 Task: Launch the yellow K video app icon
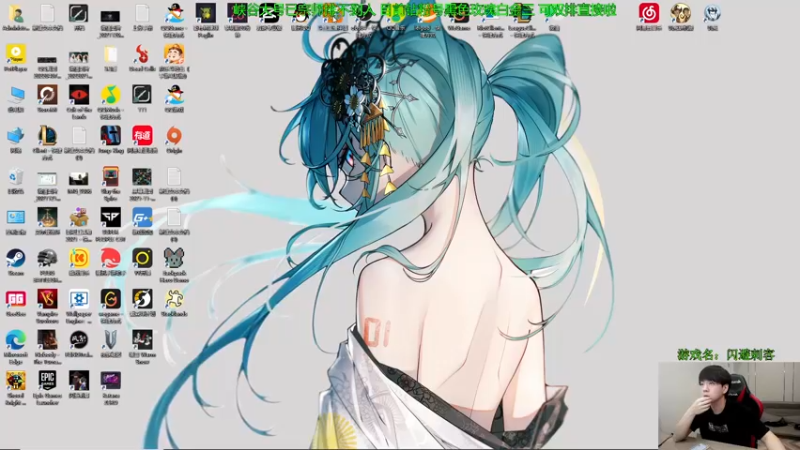(x=79, y=258)
